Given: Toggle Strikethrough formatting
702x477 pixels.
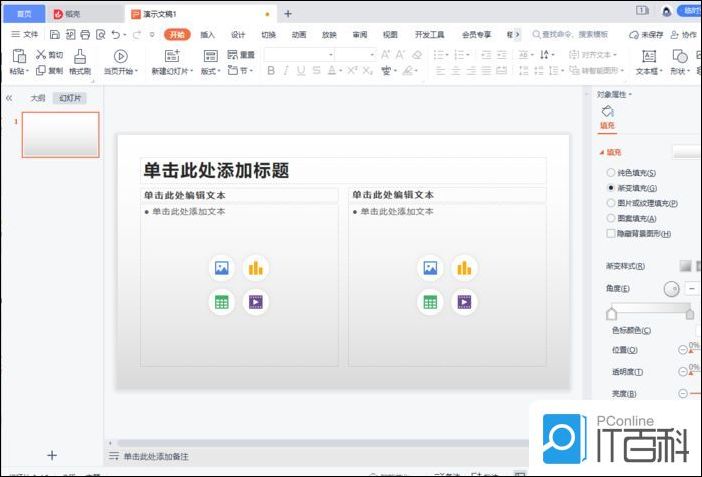Looking at the screenshot, I should click(317, 70).
